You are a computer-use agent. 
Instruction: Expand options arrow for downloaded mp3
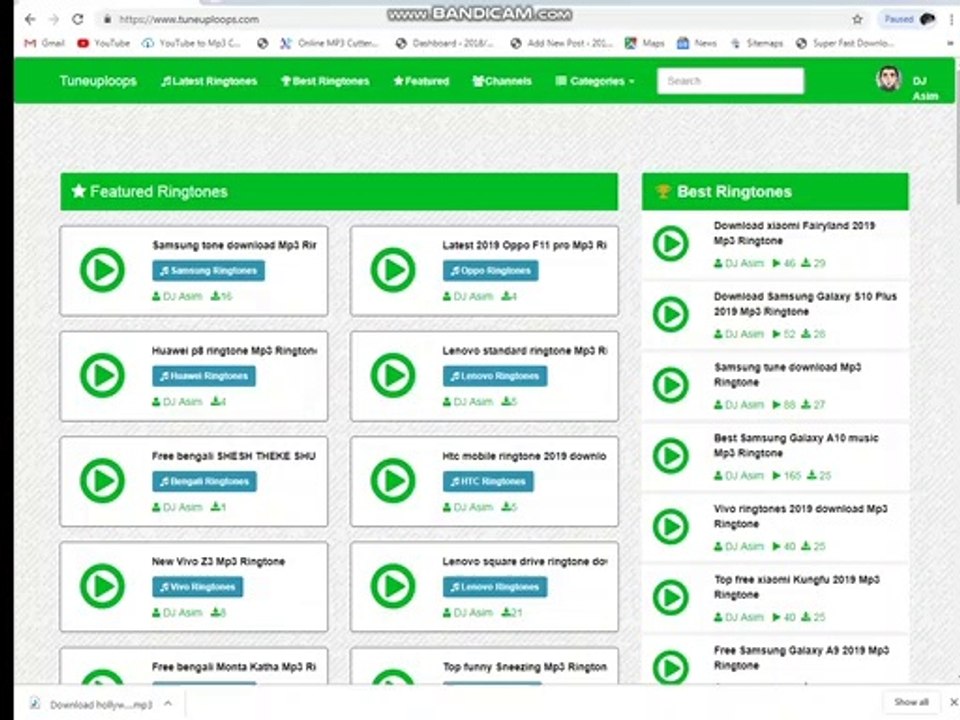[168, 704]
